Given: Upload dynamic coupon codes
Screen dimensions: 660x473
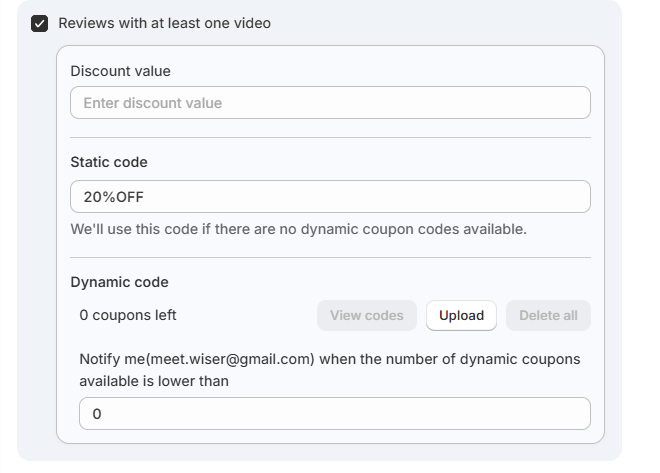Looking at the screenshot, I should pyautogui.click(x=461, y=315).
